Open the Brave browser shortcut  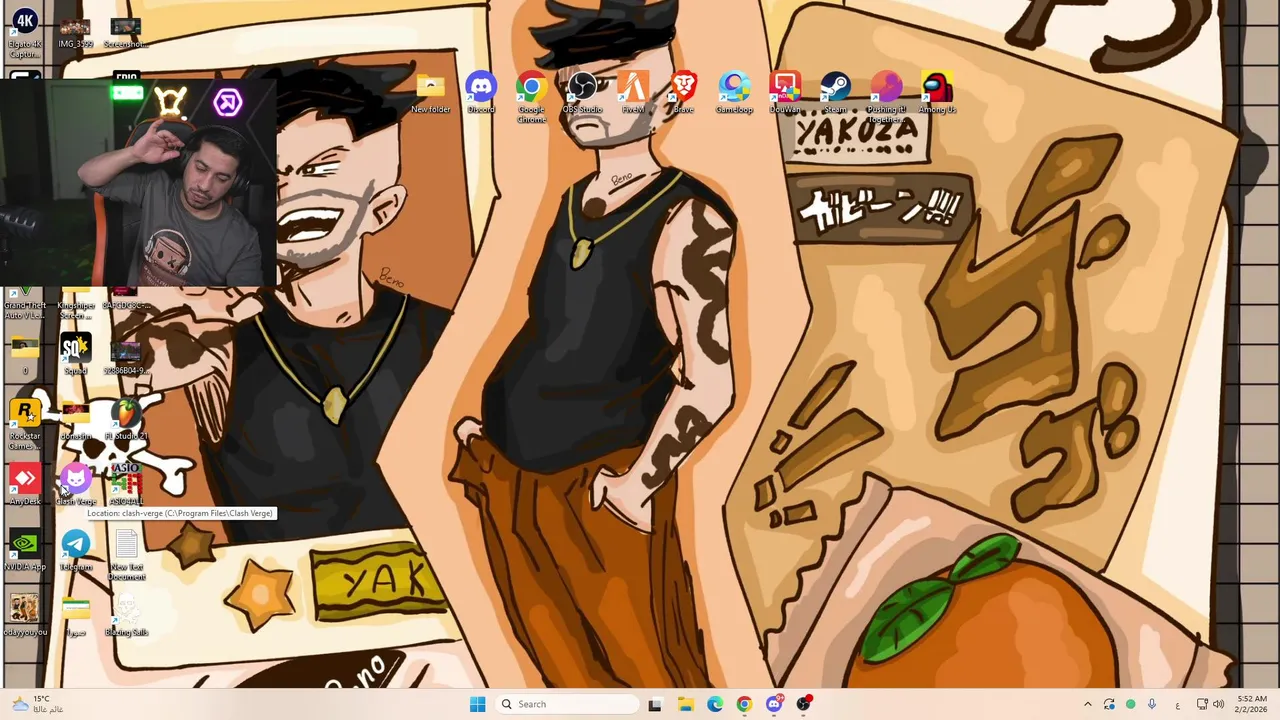point(684,94)
